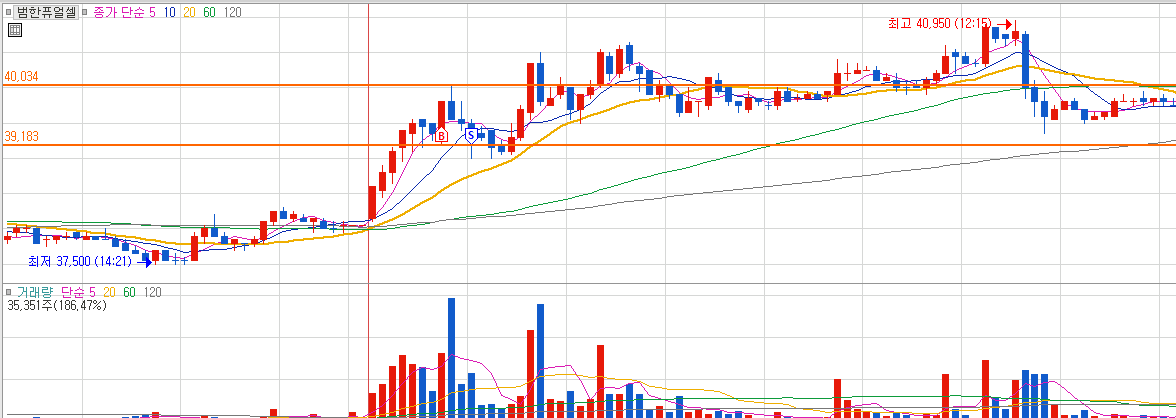Click the small square marker before 거래량
The image size is (1176, 418).
[x=9, y=292]
